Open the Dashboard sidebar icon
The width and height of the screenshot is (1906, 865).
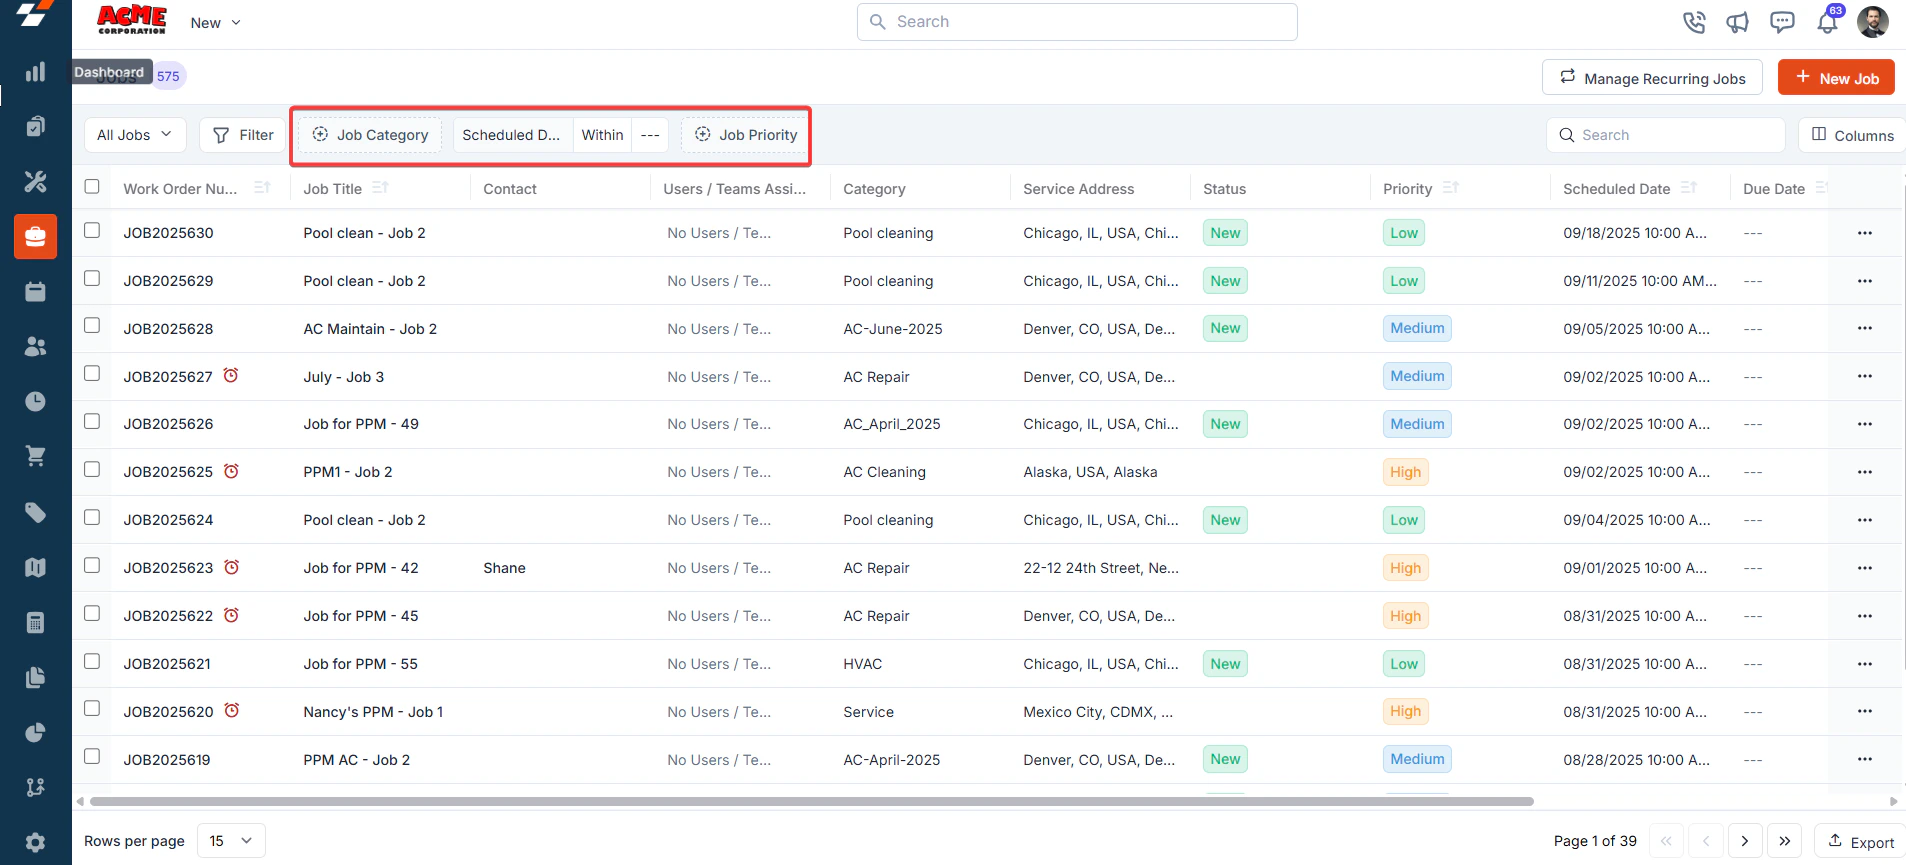pyautogui.click(x=35, y=72)
